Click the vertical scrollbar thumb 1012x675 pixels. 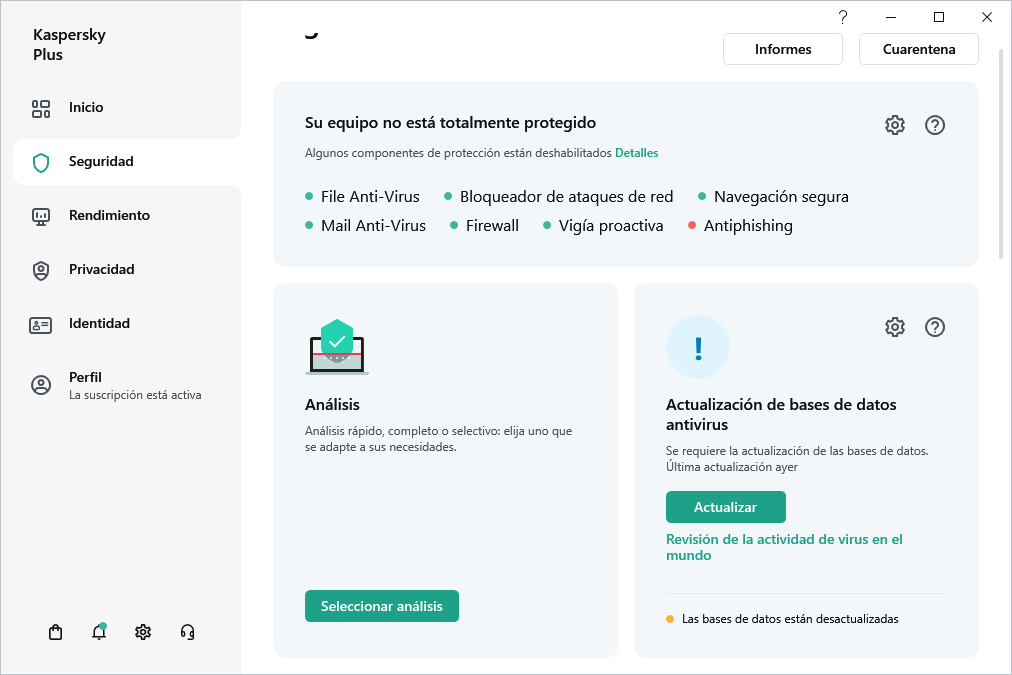pos(1003,150)
